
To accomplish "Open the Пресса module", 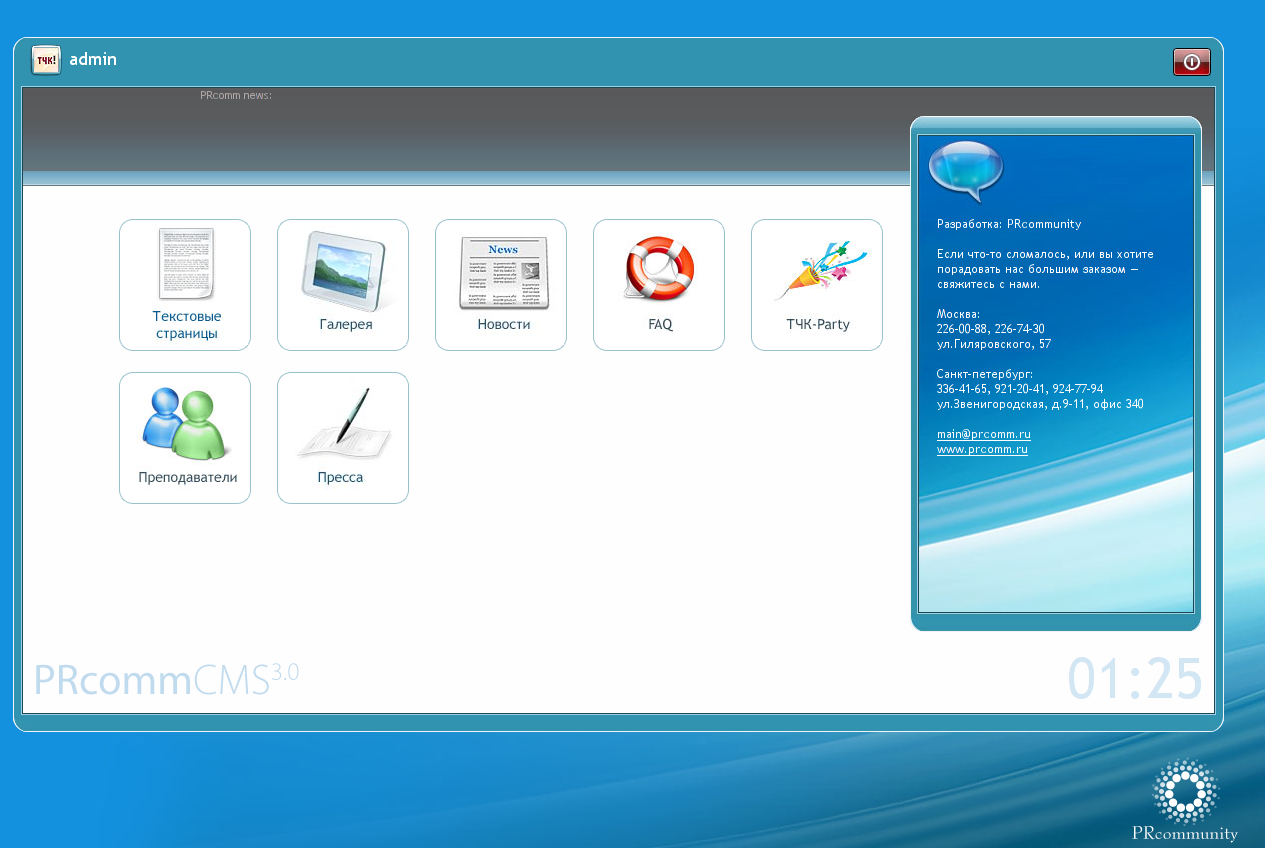I will coord(342,437).
